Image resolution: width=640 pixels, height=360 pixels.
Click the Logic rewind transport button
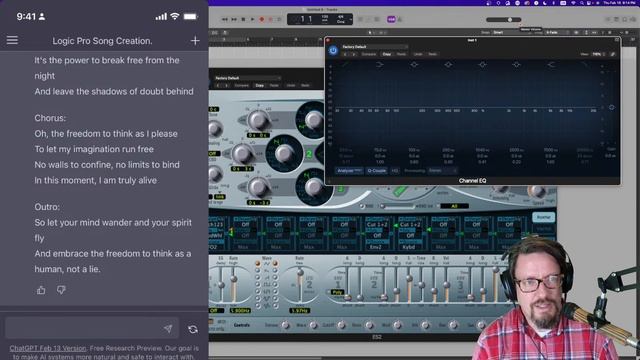(225, 19)
